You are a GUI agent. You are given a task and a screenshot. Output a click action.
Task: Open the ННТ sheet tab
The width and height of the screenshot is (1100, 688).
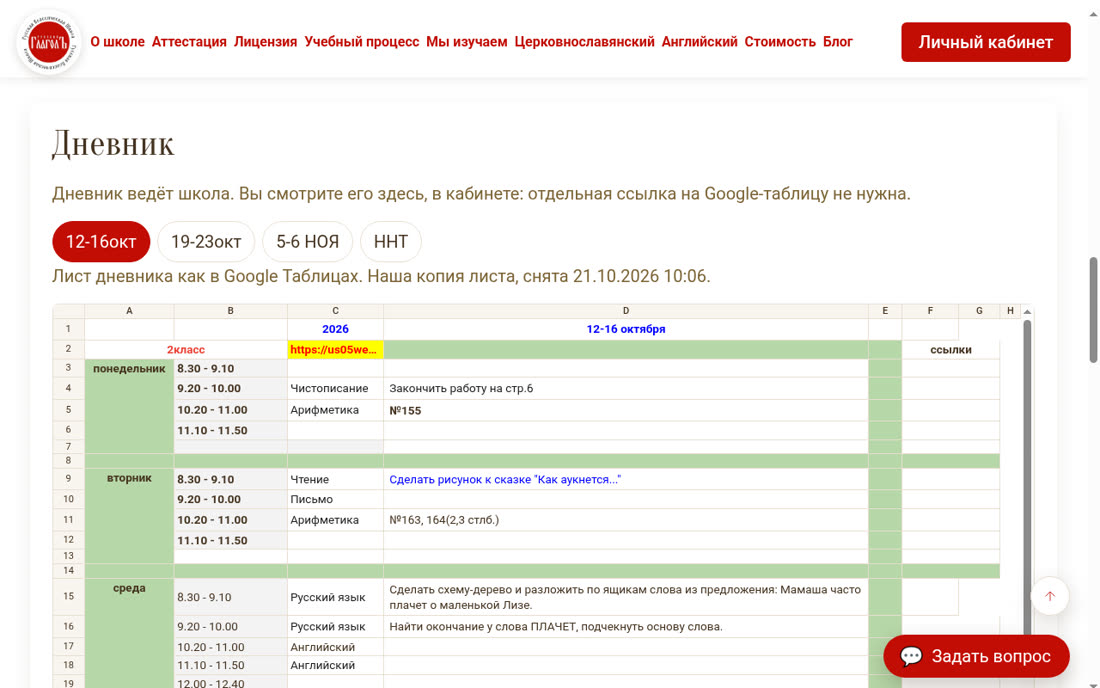pyautogui.click(x=391, y=242)
